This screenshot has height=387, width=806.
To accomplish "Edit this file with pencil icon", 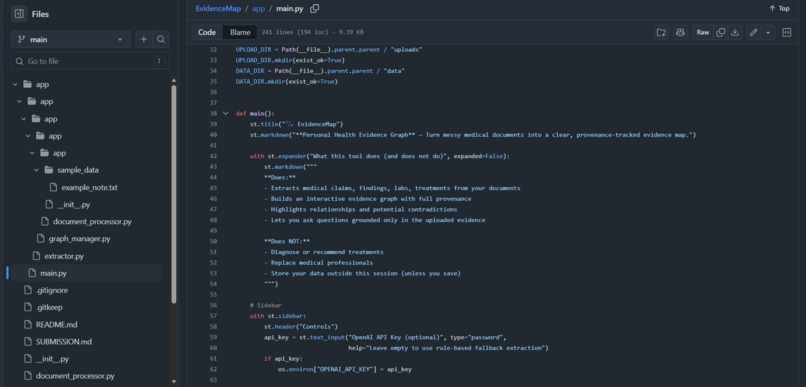I will tap(753, 32).
